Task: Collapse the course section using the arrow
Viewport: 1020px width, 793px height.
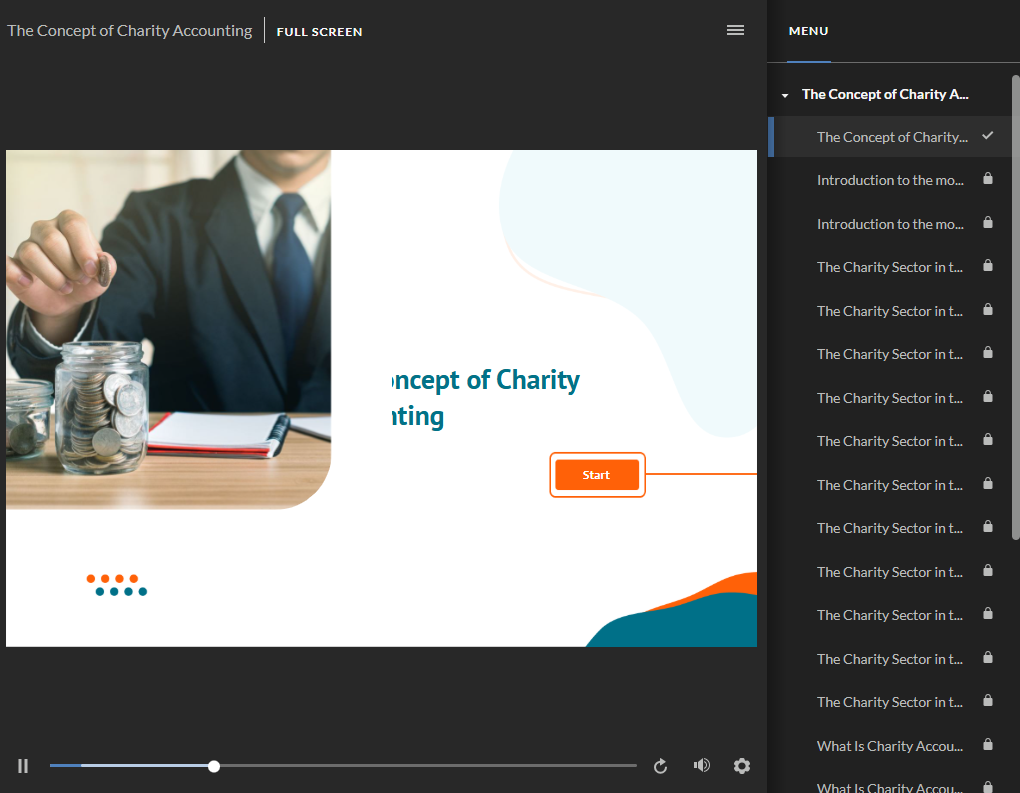Action: click(785, 95)
